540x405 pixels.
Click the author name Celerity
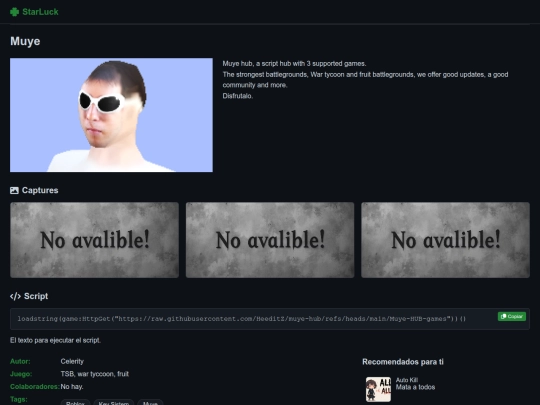72,361
